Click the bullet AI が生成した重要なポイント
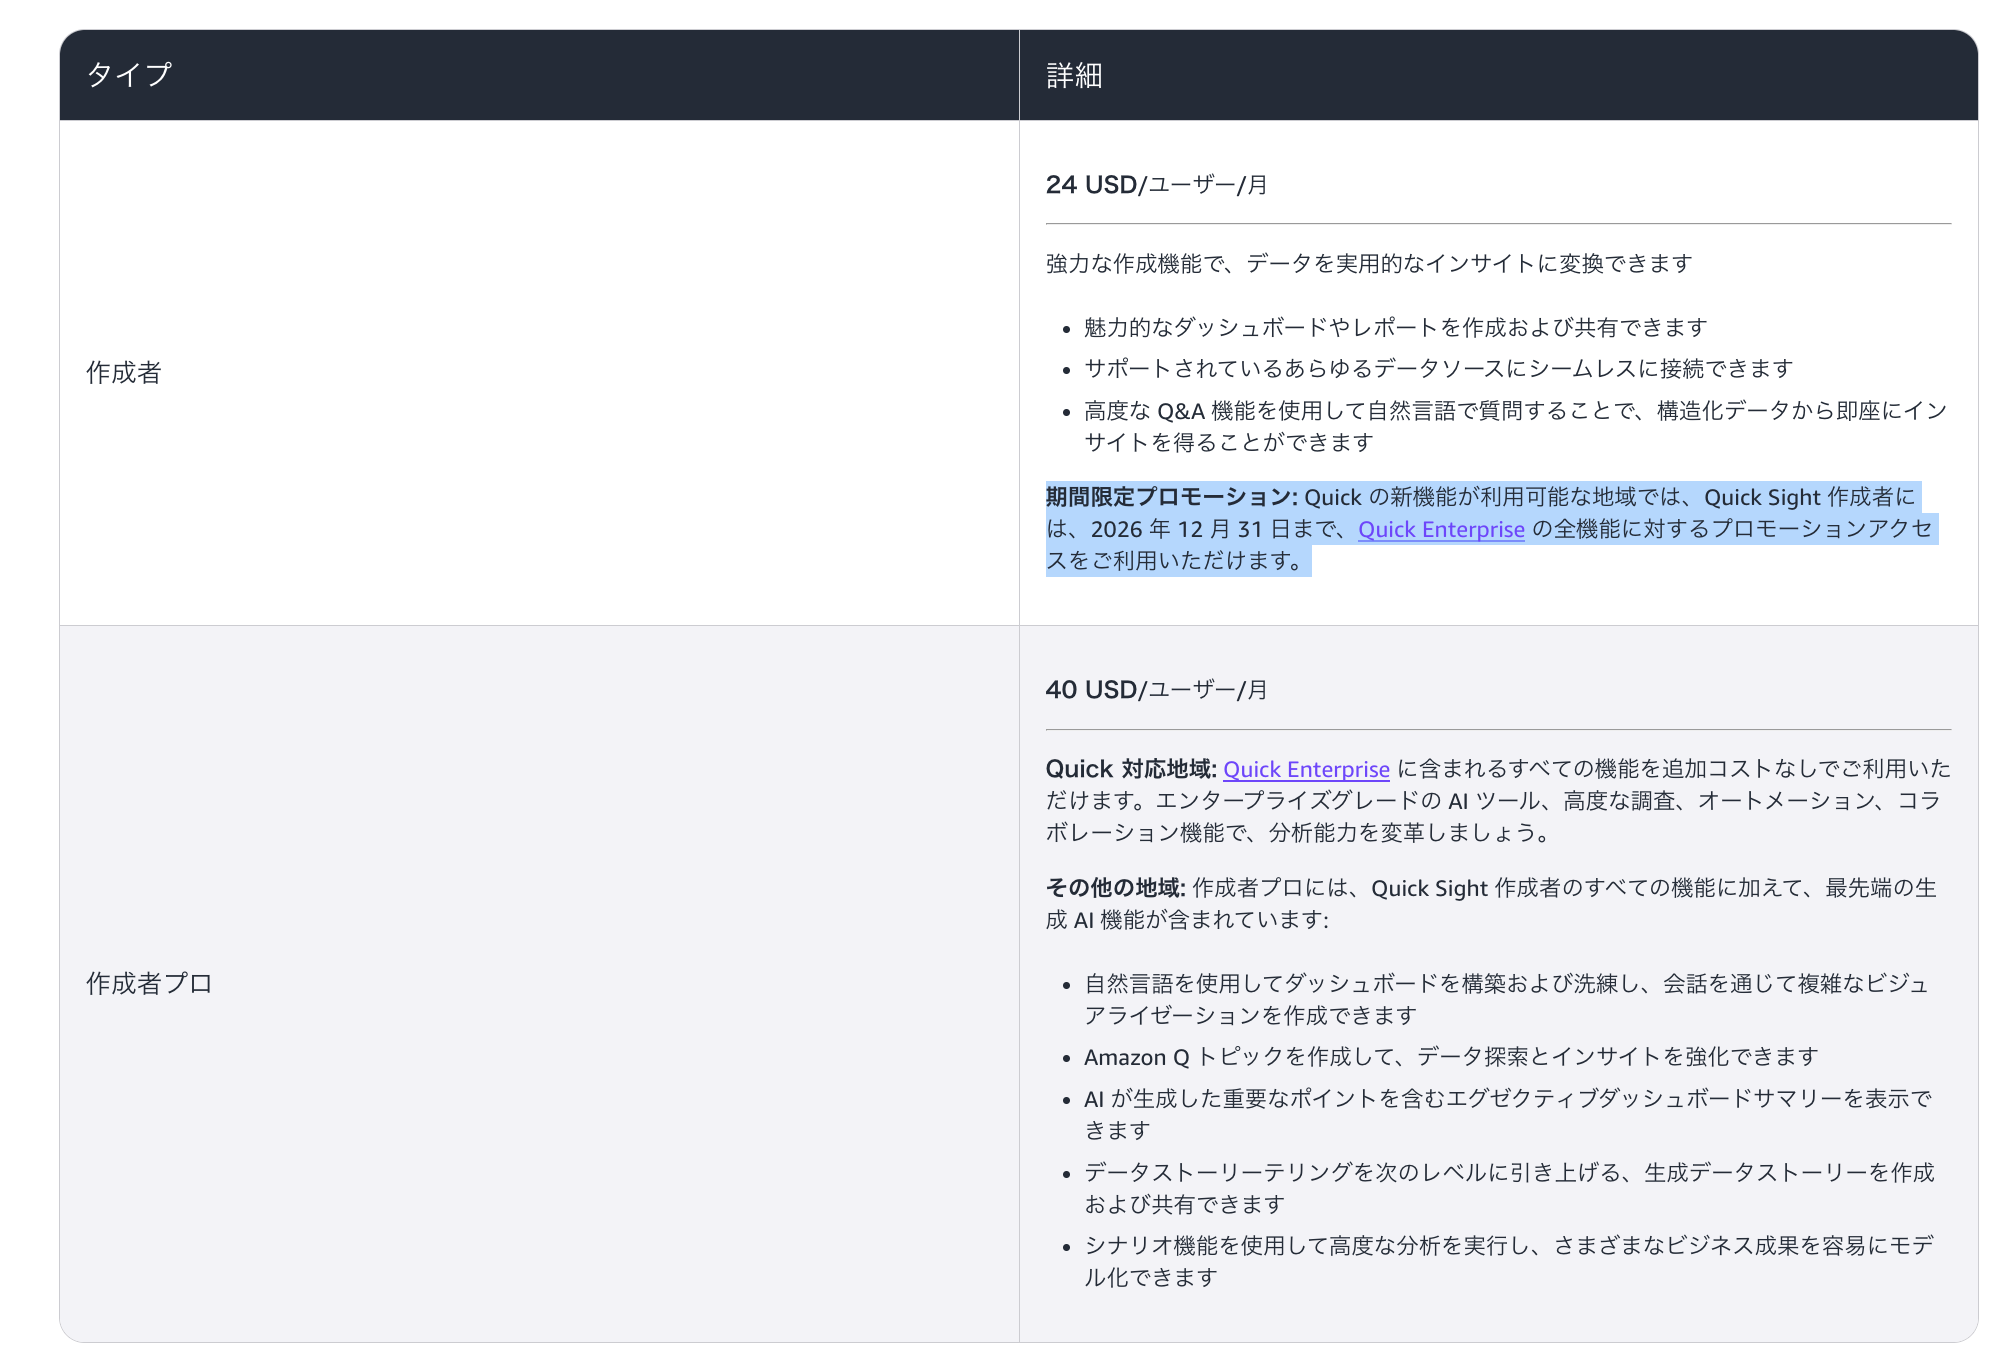The width and height of the screenshot is (2004, 1370). [x=1508, y=1114]
